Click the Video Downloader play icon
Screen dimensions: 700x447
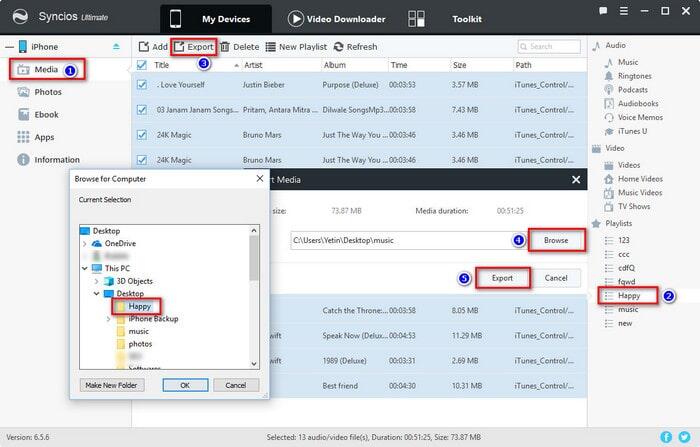[x=296, y=19]
